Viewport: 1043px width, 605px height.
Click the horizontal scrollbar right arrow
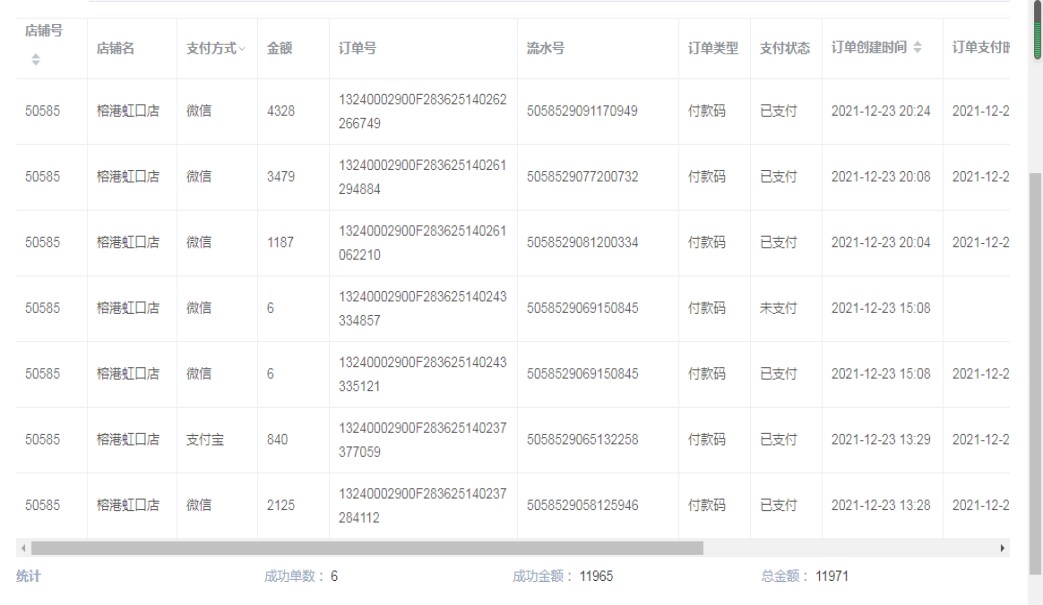tap(1003, 549)
